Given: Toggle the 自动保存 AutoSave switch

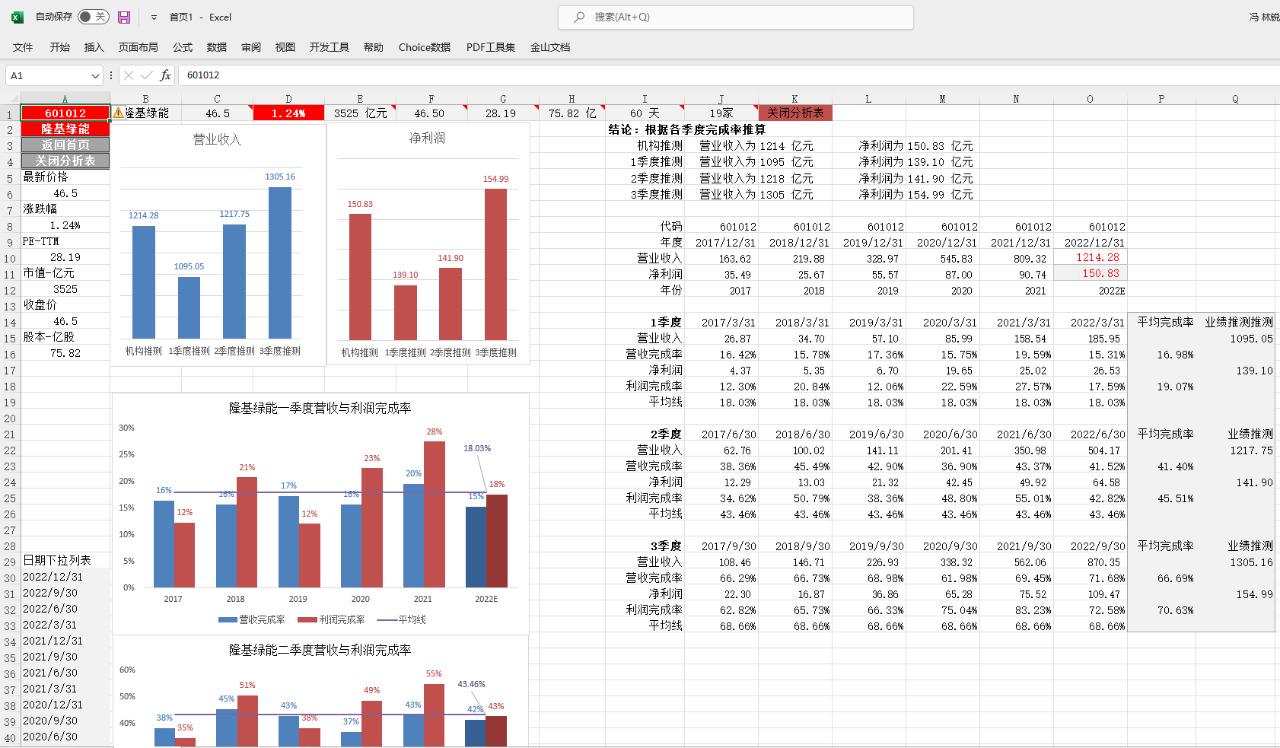Looking at the screenshot, I should click(93, 17).
